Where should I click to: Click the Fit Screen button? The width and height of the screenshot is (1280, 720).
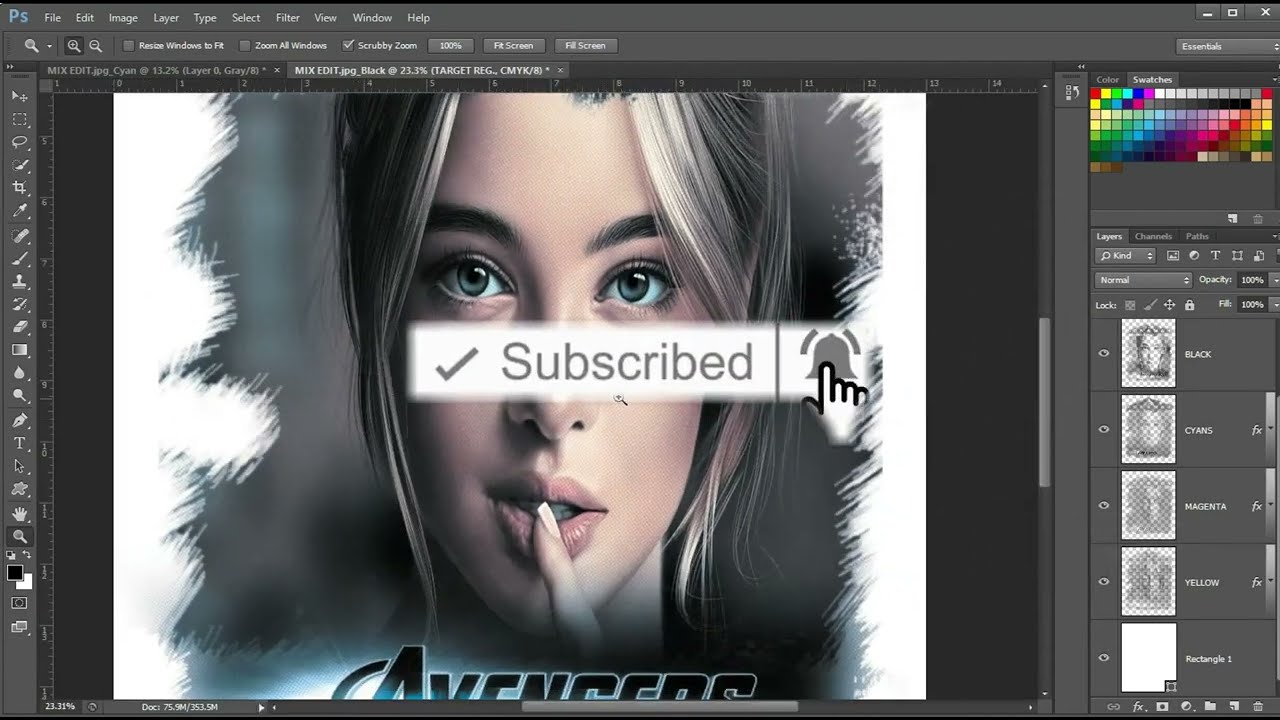pos(513,46)
